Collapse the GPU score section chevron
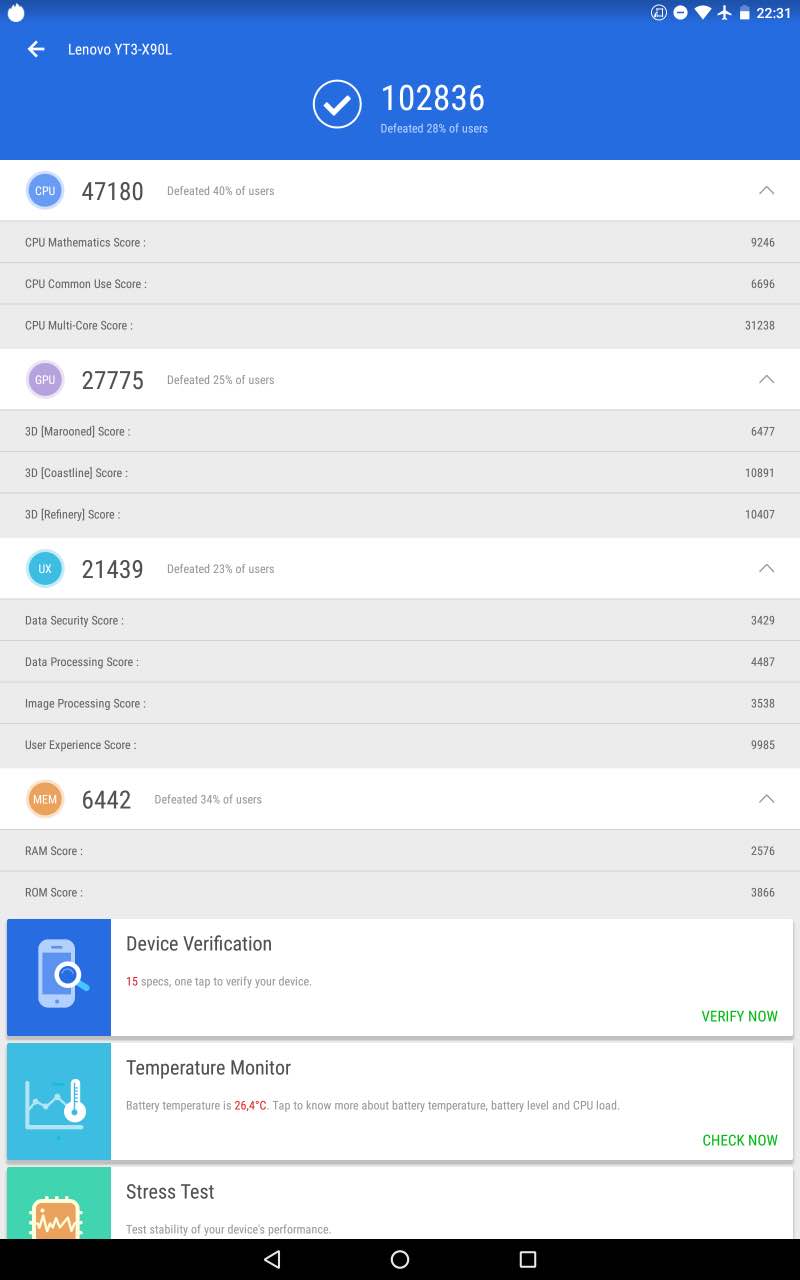The image size is (800, 1280). [766, 379]
